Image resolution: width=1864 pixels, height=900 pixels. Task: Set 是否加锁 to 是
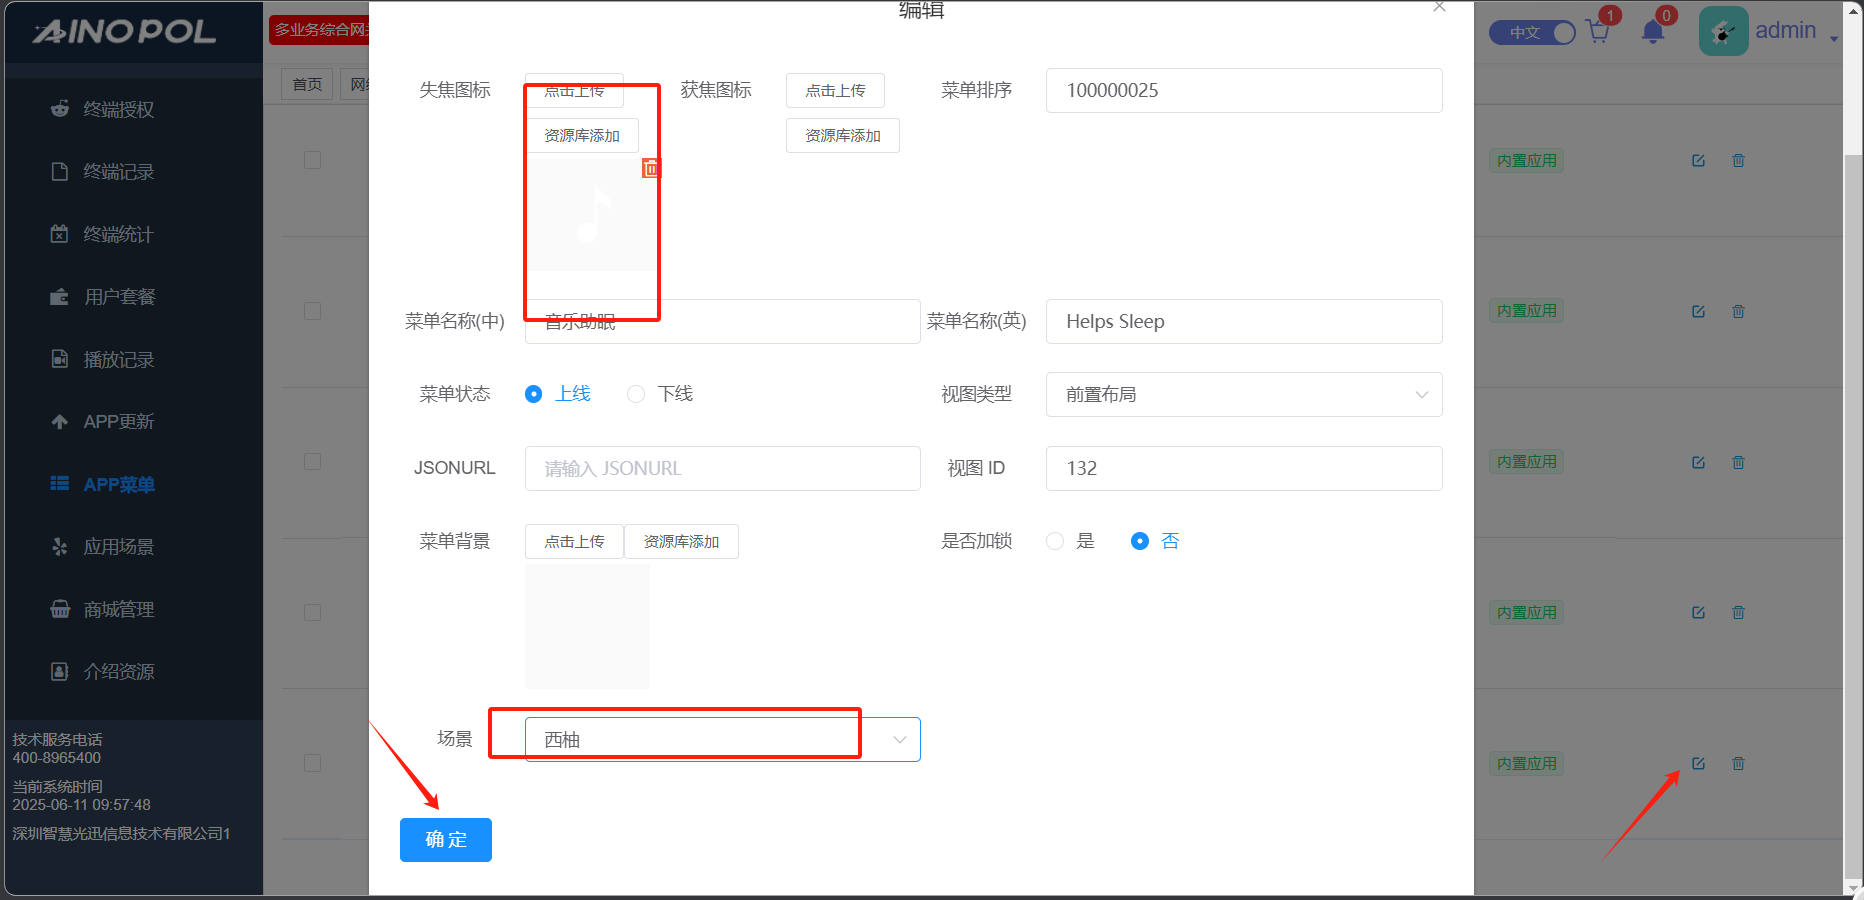[1055, 541]
